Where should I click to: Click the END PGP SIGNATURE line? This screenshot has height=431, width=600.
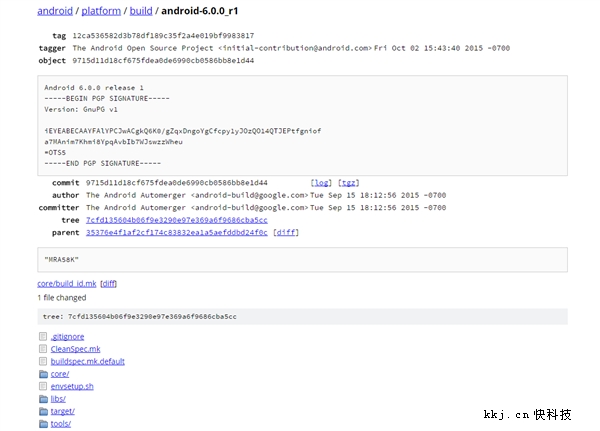103,163
